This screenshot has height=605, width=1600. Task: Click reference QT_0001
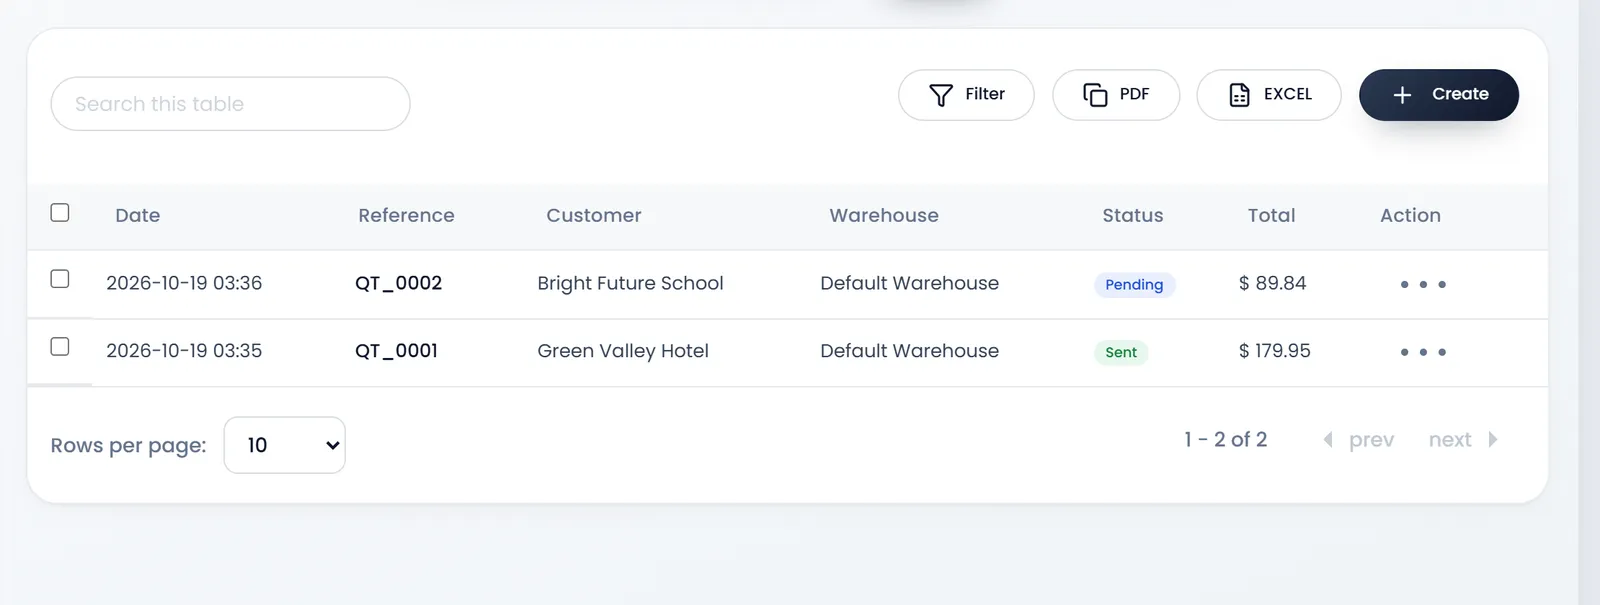coord(396,351)
